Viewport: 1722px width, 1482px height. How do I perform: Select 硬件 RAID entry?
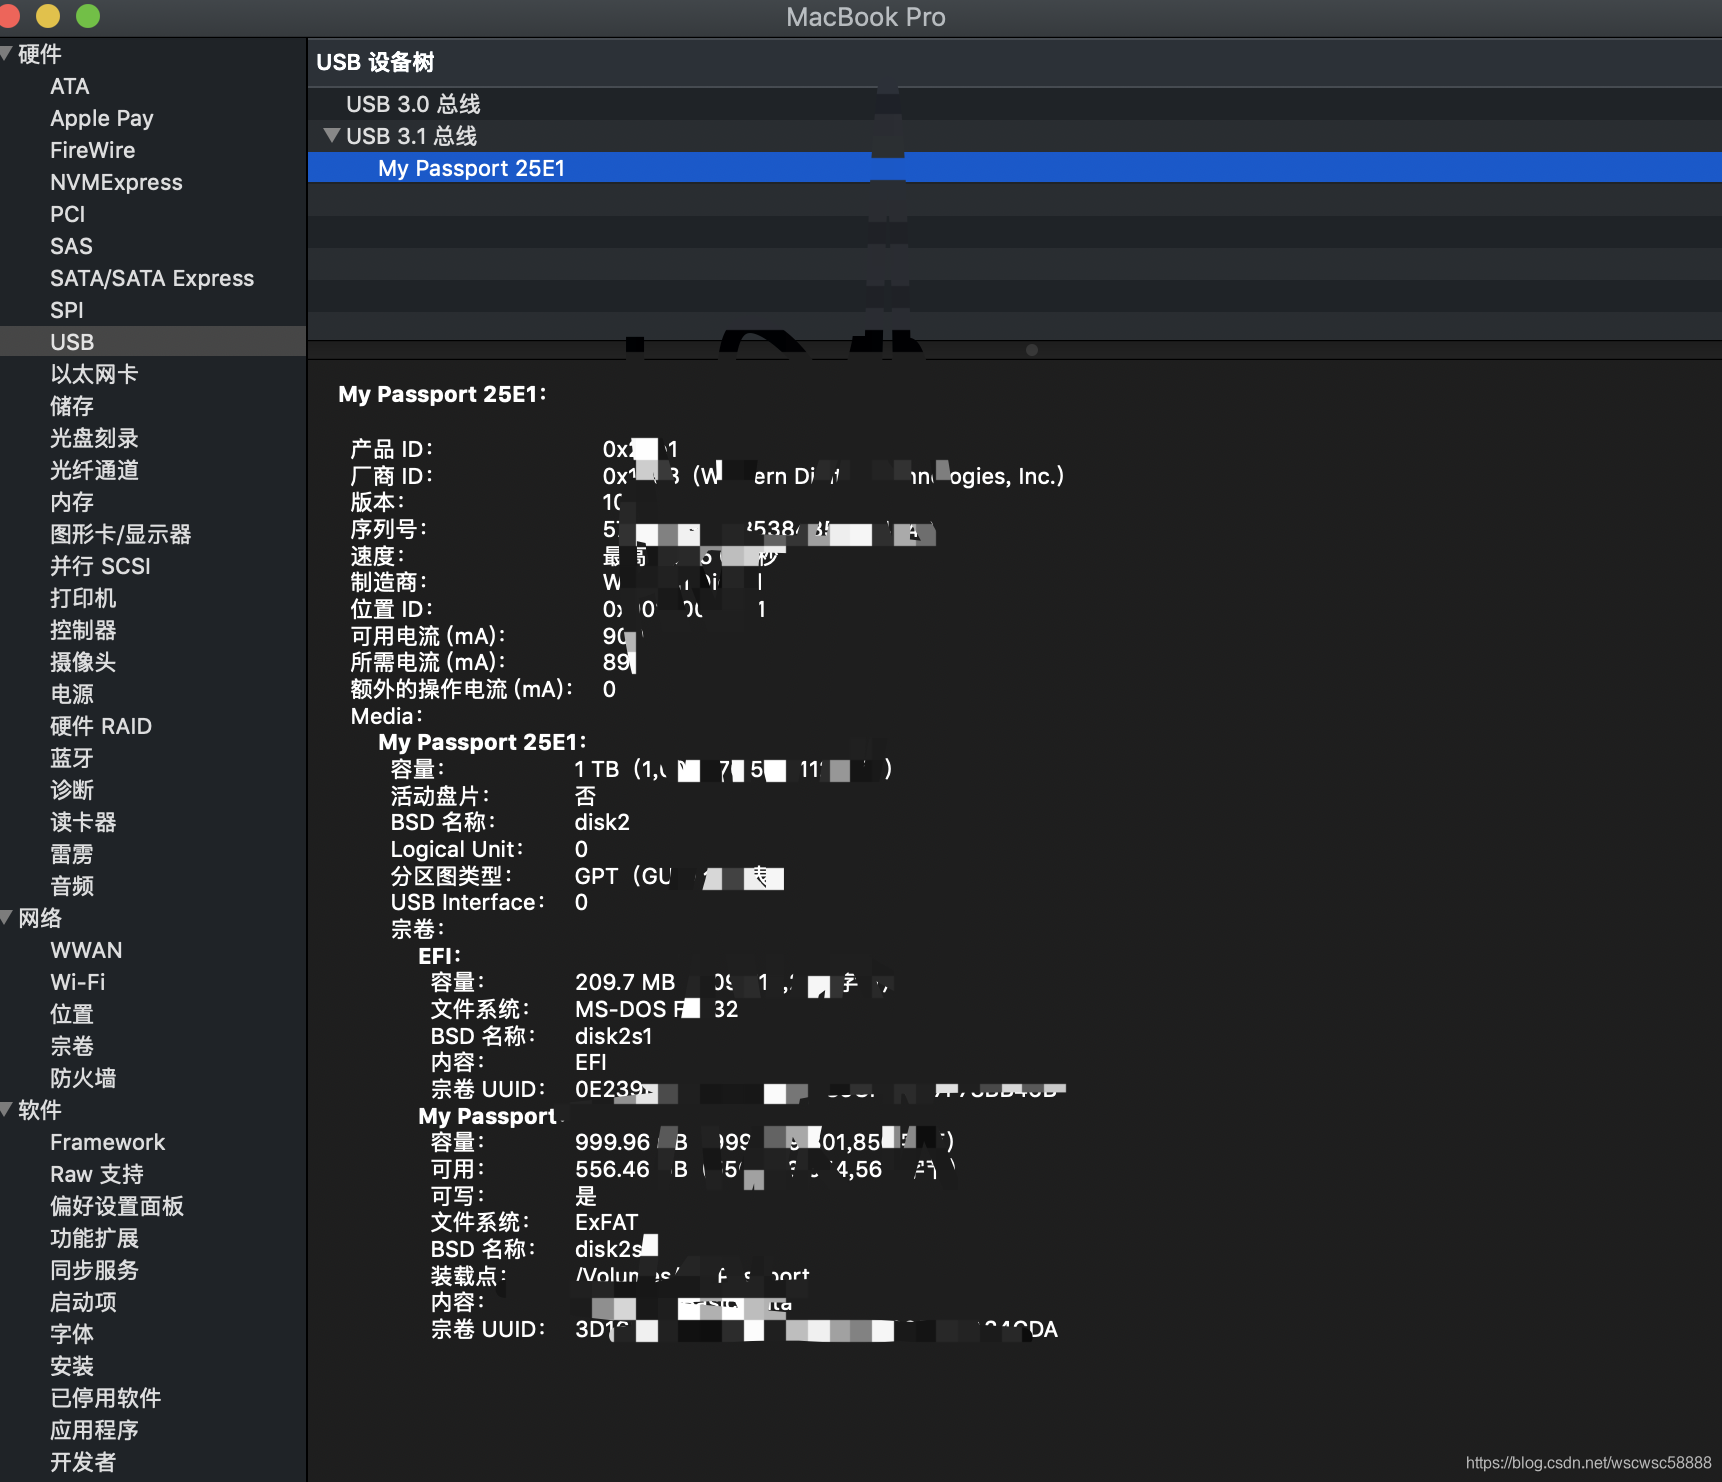(101, 726)
